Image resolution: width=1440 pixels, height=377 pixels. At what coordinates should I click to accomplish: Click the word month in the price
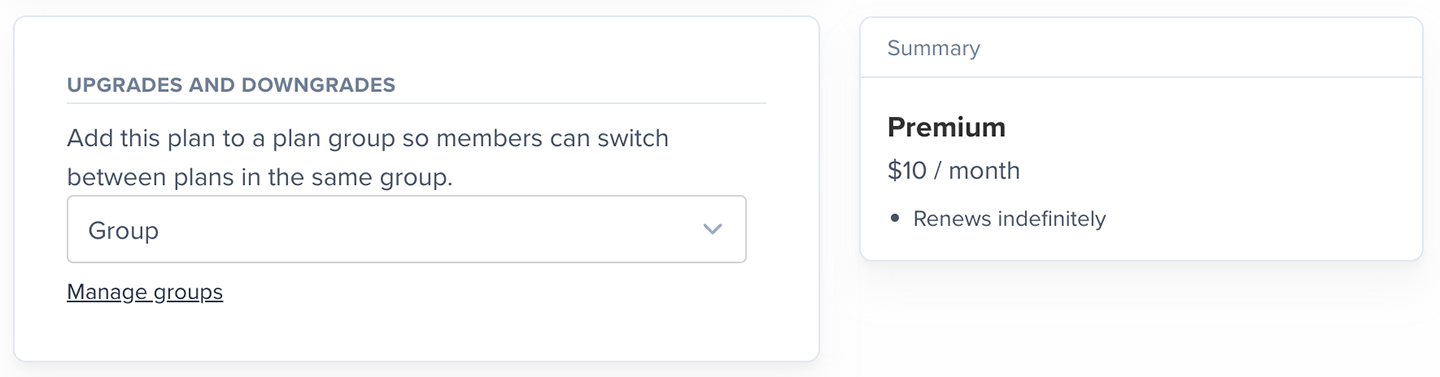click(x=984, y=171)
